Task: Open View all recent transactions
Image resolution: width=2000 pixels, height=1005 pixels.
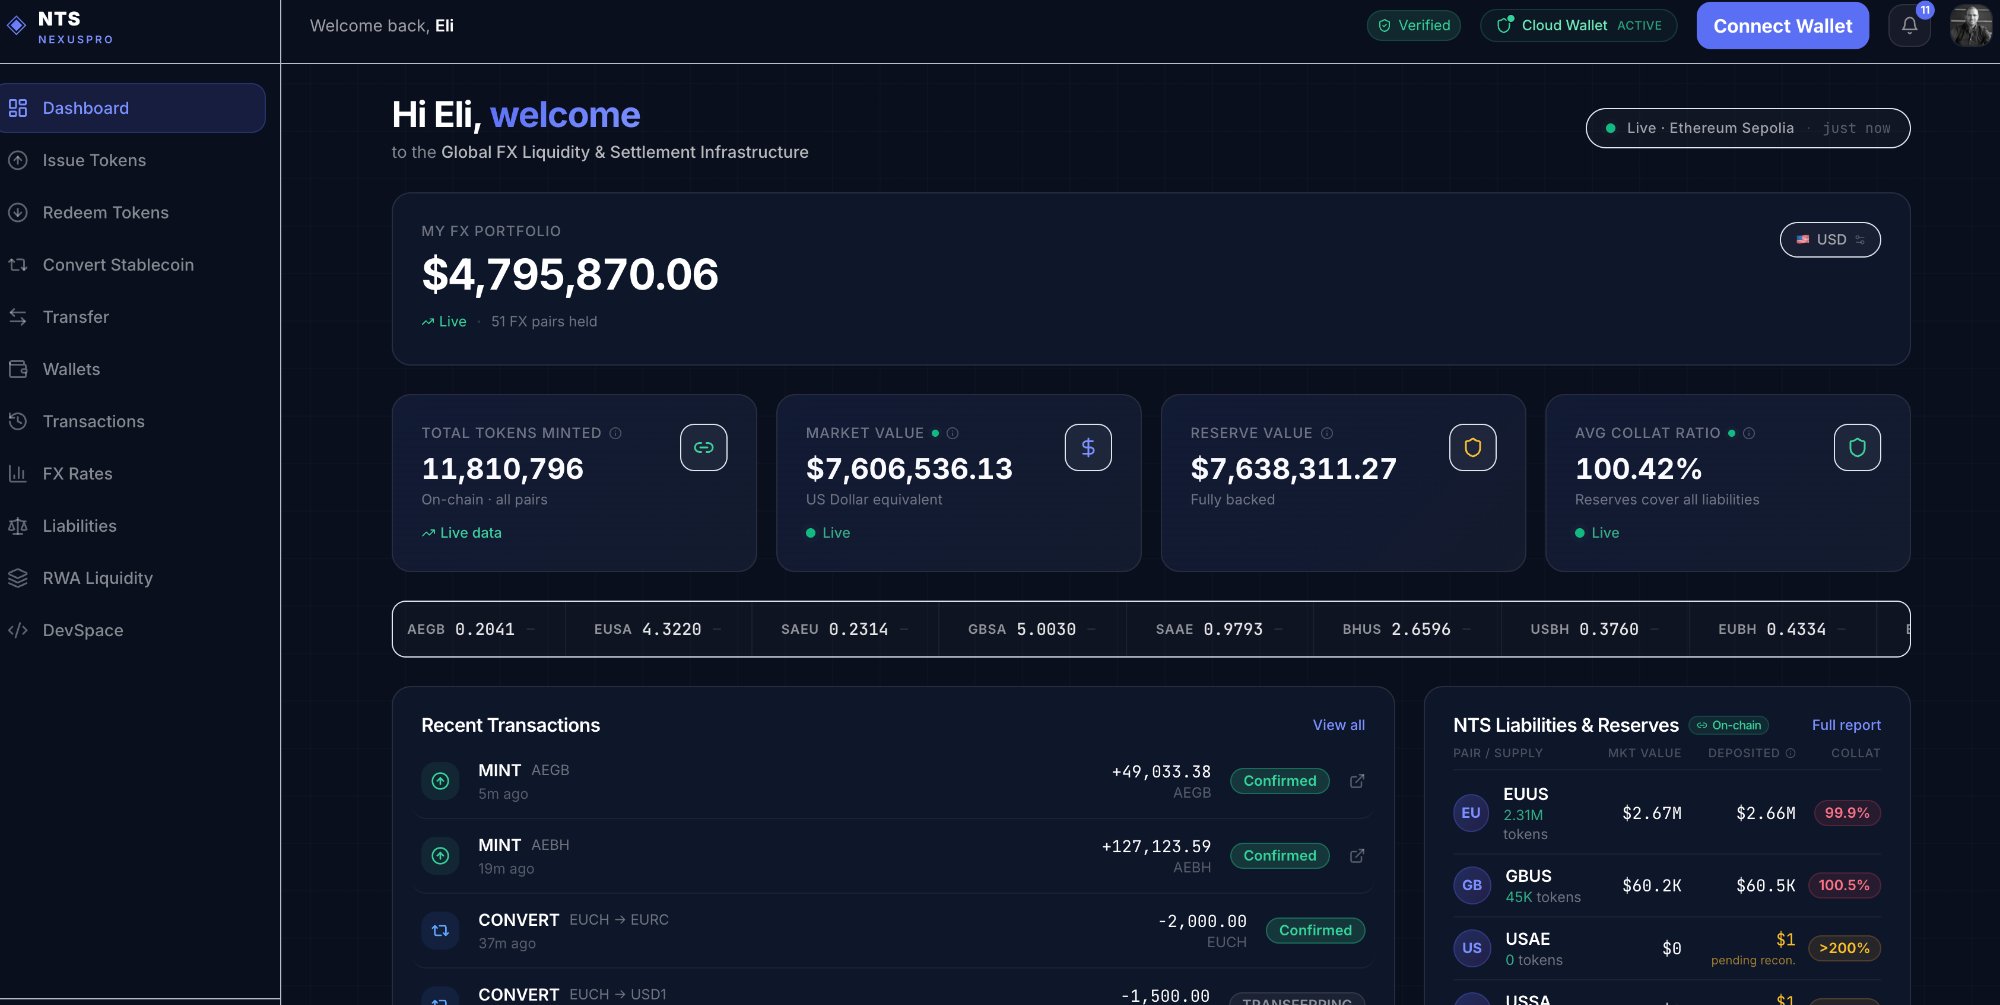Action: [x=1338, y=725]
